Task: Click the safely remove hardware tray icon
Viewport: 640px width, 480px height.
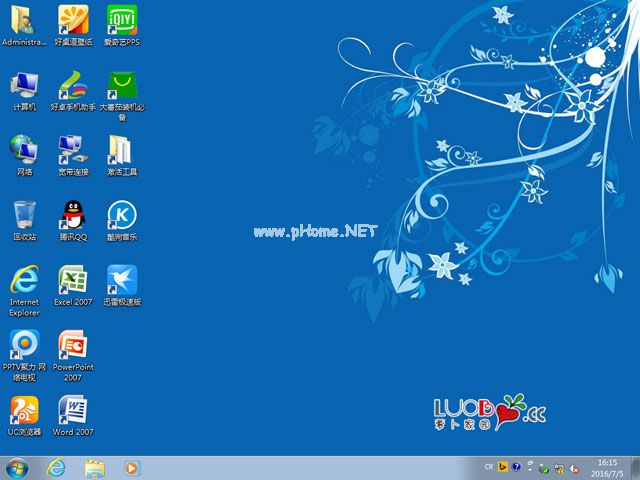Action: [543, 469]
